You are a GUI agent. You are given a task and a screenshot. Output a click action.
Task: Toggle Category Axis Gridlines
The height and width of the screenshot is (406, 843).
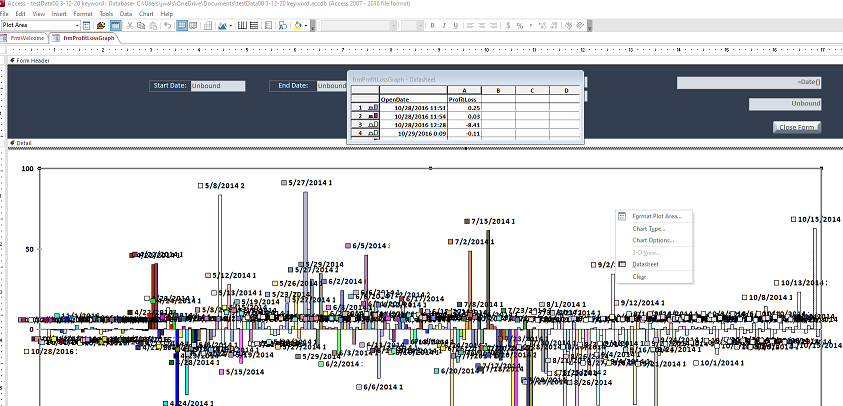click(242, 25)
